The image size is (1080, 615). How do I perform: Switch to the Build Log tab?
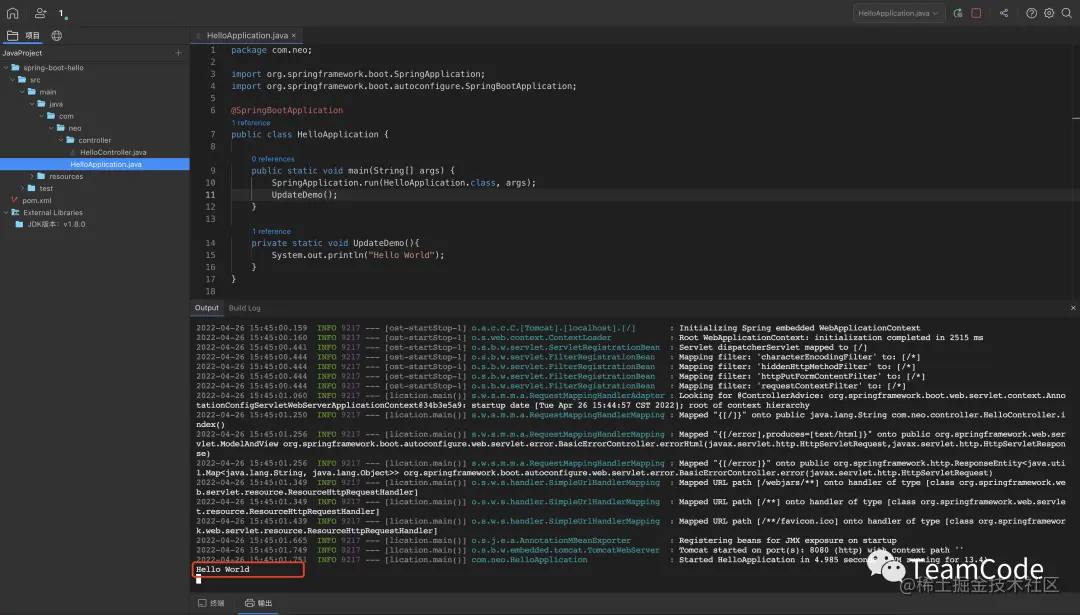click(245, 308)
